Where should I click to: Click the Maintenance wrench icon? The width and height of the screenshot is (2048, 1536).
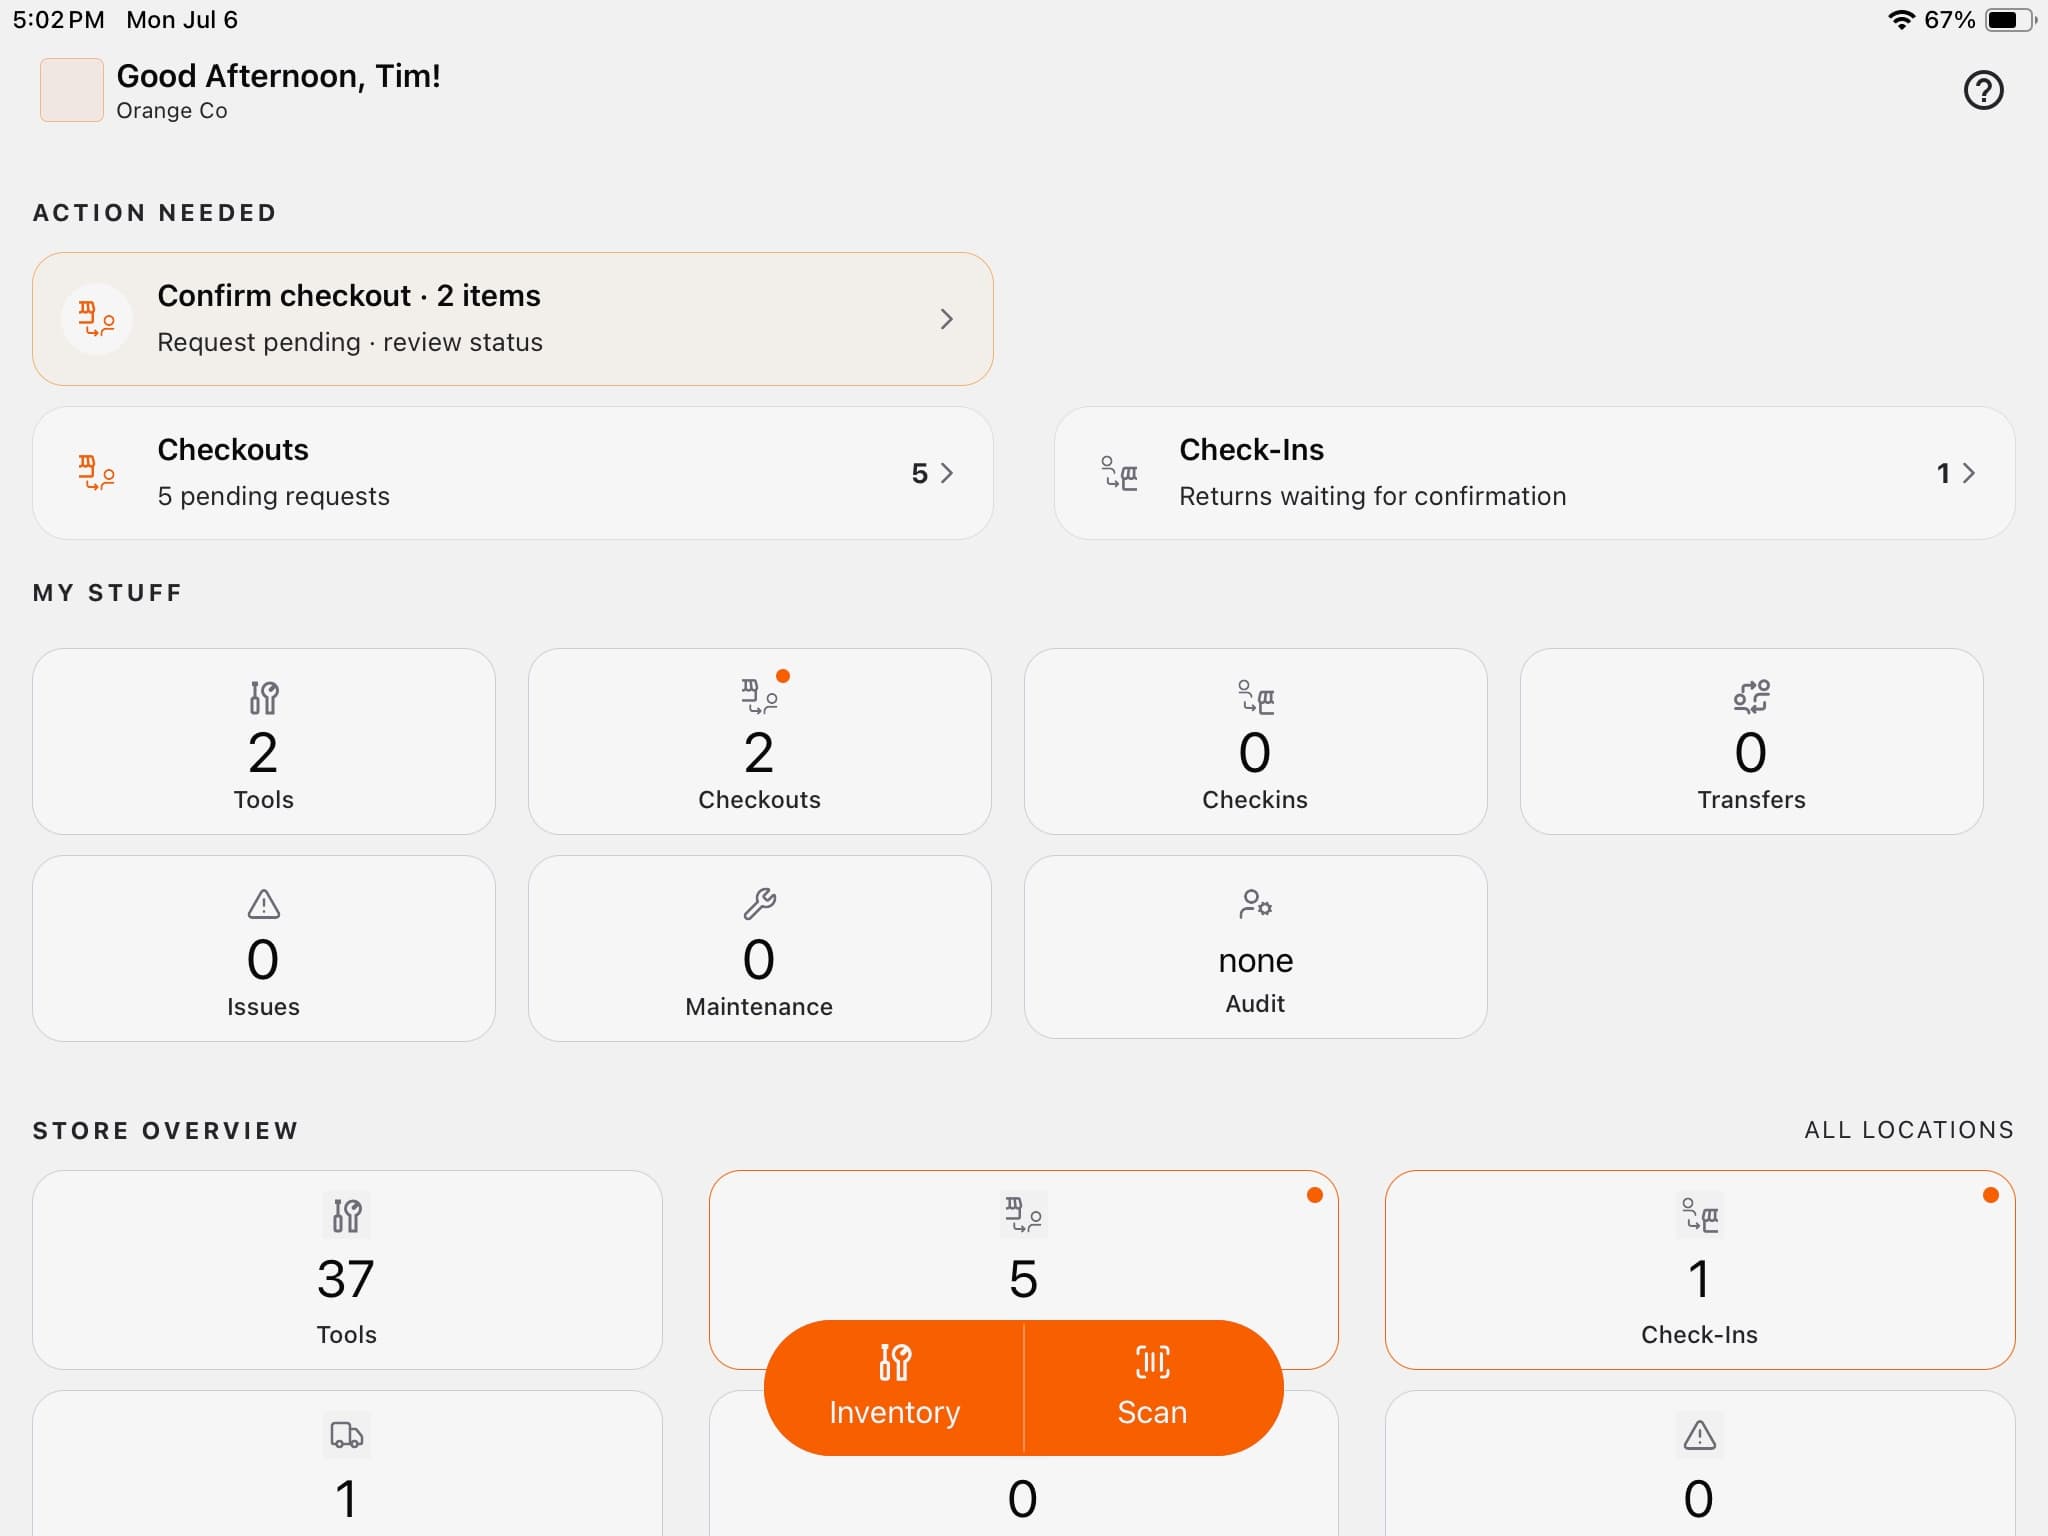click(x=759, y=904)
